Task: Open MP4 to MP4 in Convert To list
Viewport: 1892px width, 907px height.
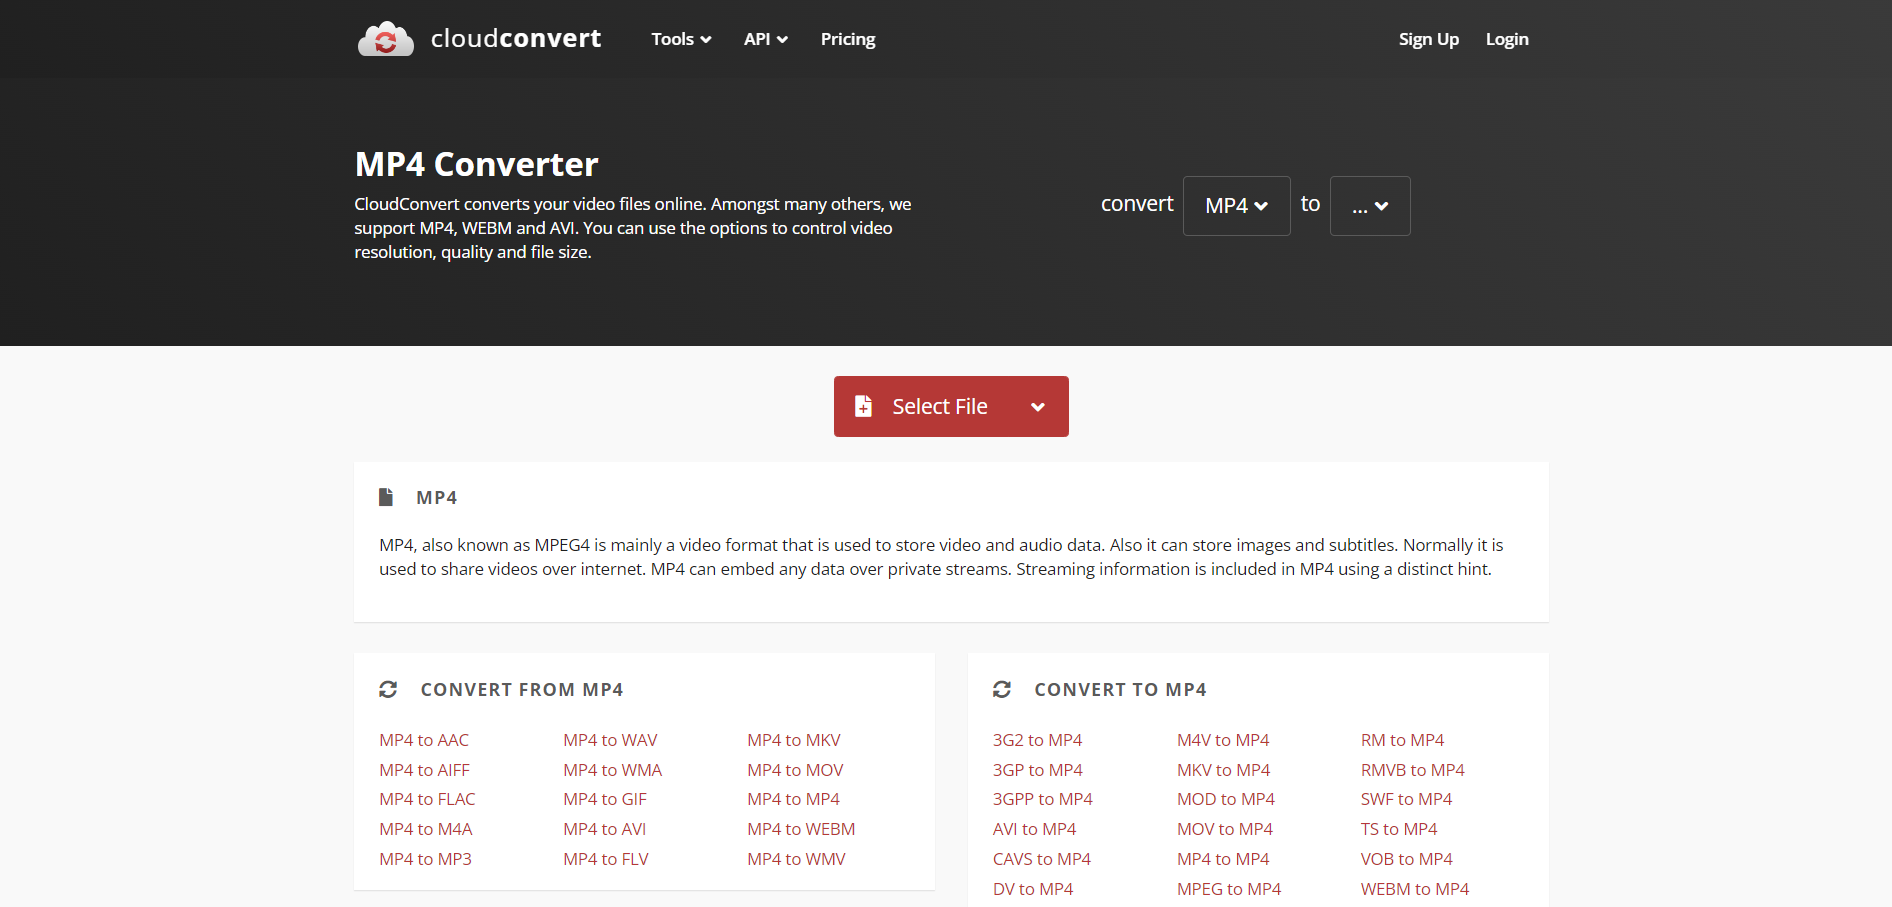Action: (x=1223, y=859)
